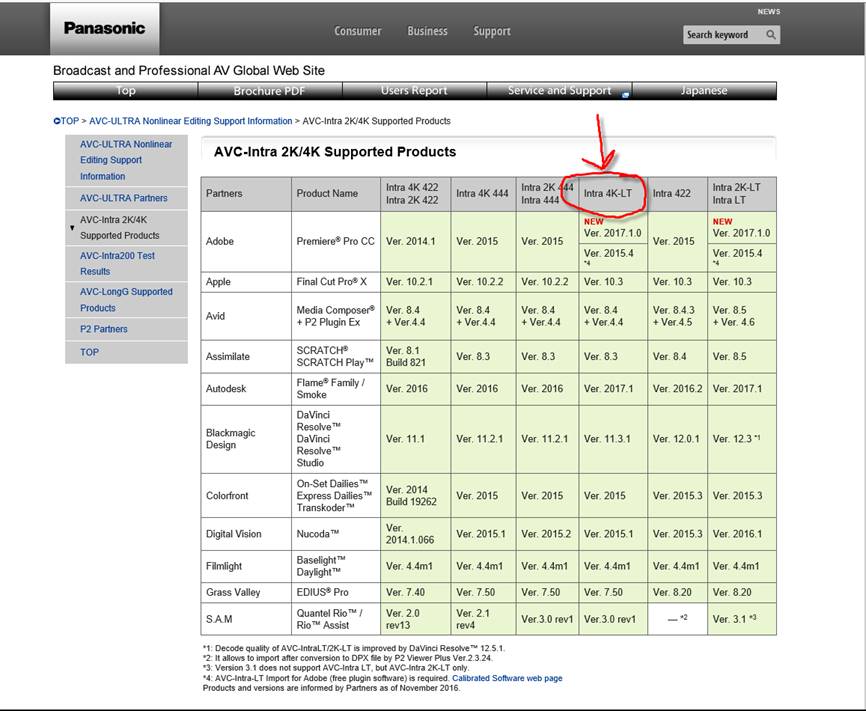The width and height of the screenshot is (866, 711).
Task: Click the search magnifier icon
Action: [771, 35]
